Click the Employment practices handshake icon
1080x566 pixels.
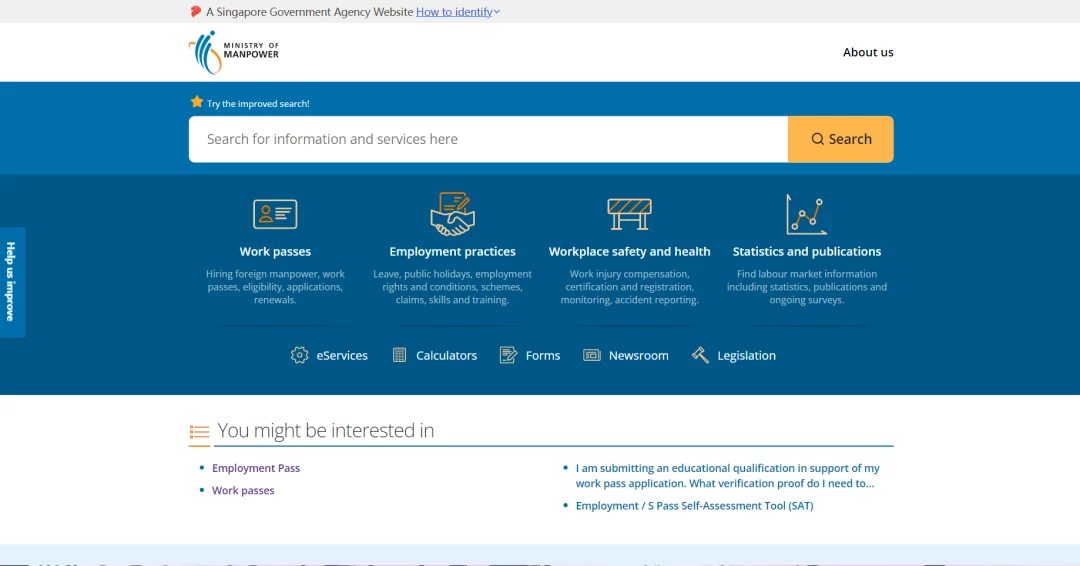click(453, 213)
